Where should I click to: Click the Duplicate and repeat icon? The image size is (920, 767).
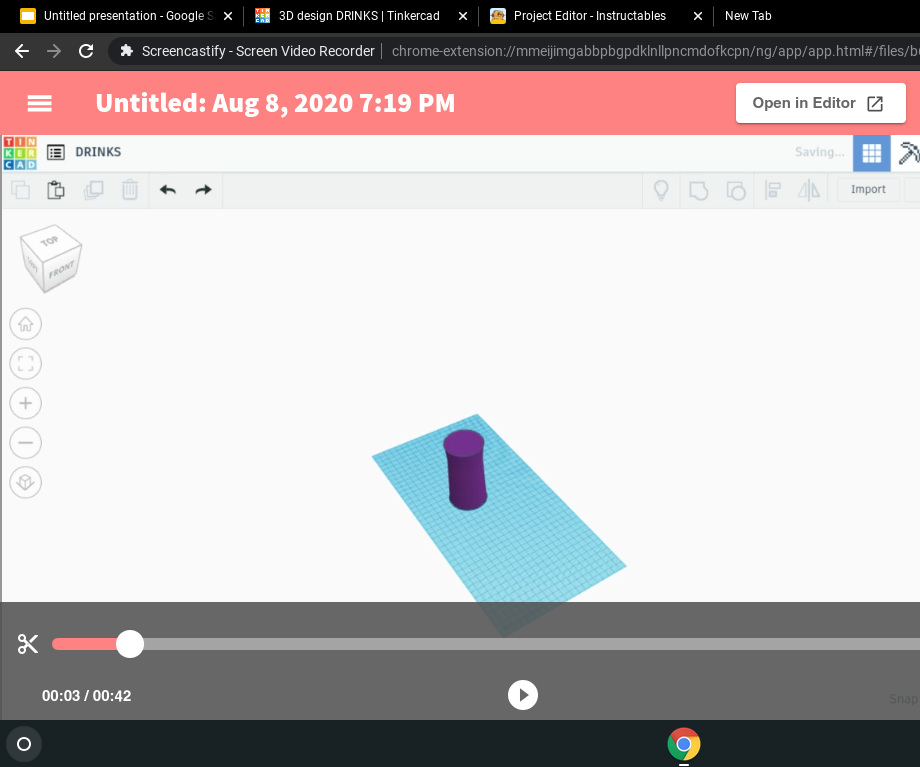(93, 190)
